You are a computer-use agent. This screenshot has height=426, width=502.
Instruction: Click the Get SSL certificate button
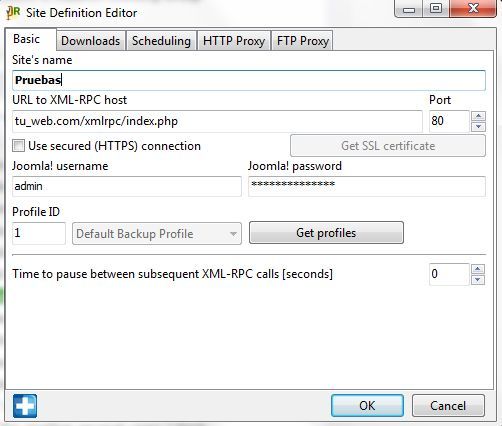pos(388,146)
